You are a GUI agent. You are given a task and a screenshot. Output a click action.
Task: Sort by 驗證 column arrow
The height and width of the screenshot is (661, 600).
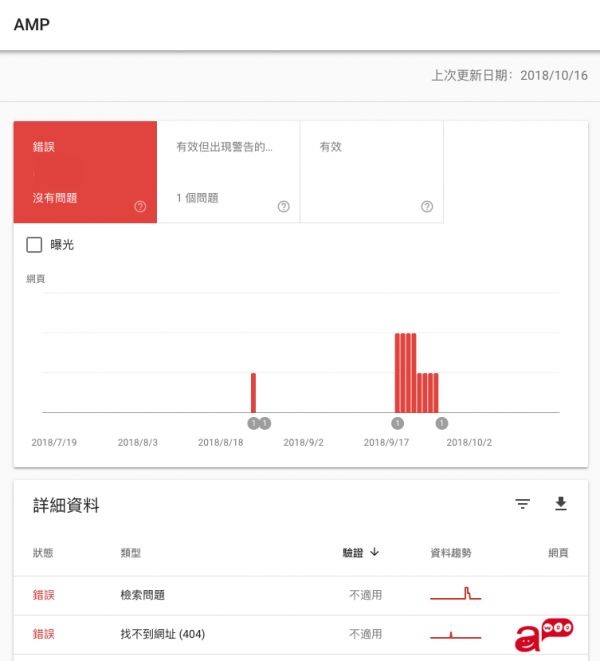pos(374,552)
